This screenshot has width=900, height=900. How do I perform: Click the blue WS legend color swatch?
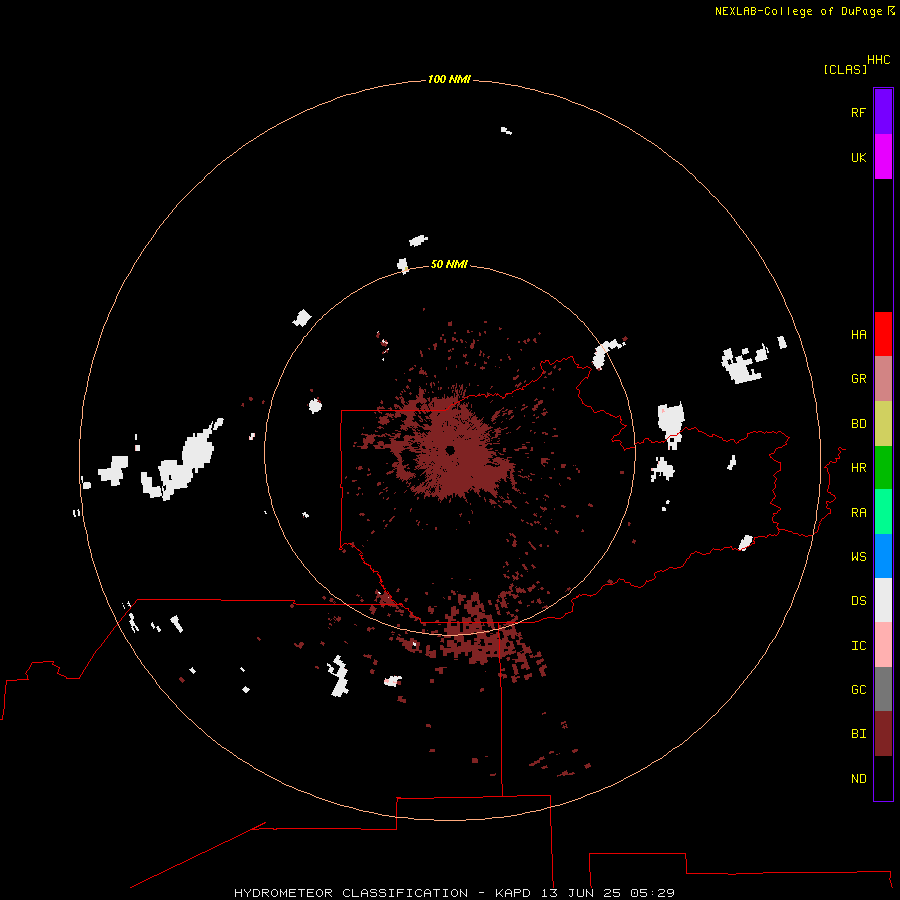[883, 556]
